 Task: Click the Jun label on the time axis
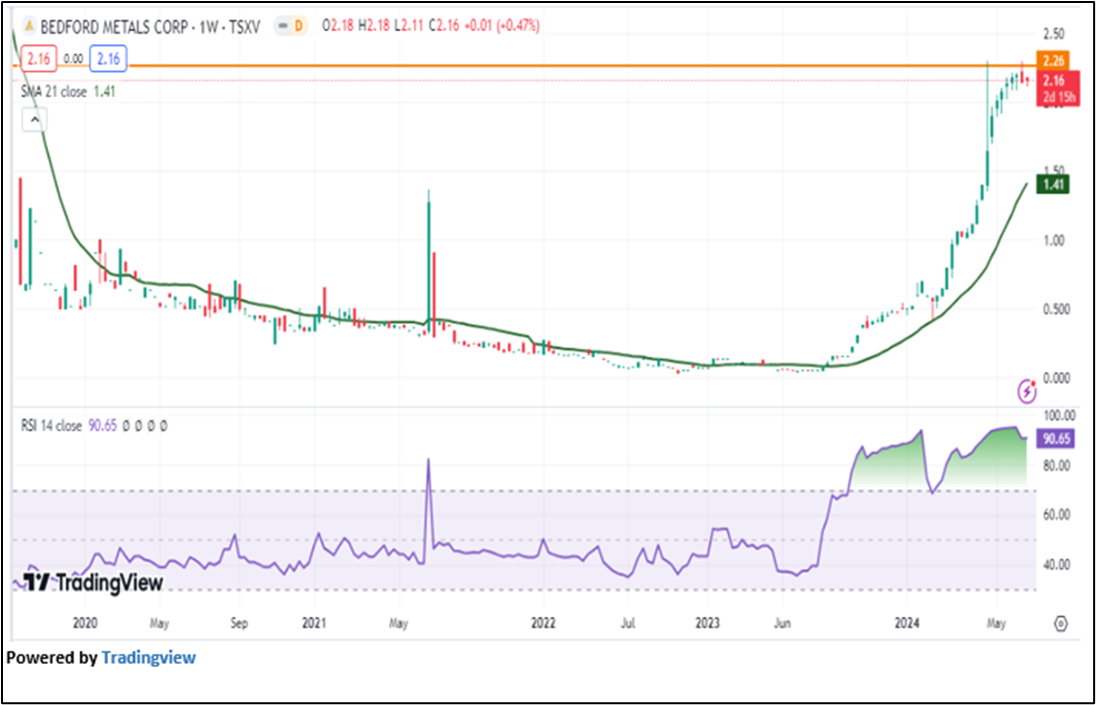[782, 623]
